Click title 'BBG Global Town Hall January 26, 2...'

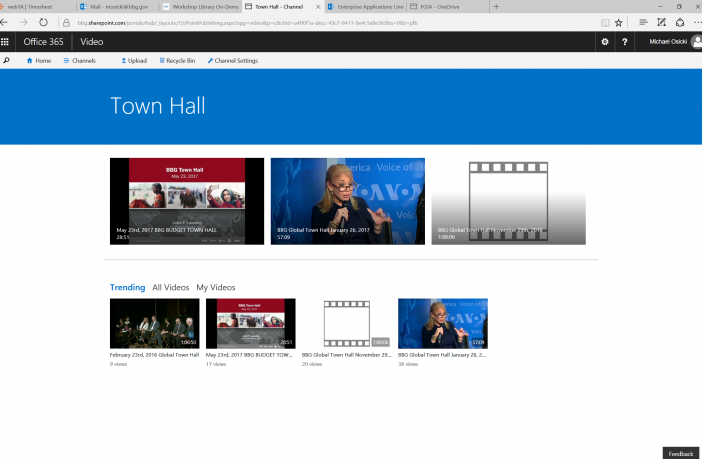point(442,355)
